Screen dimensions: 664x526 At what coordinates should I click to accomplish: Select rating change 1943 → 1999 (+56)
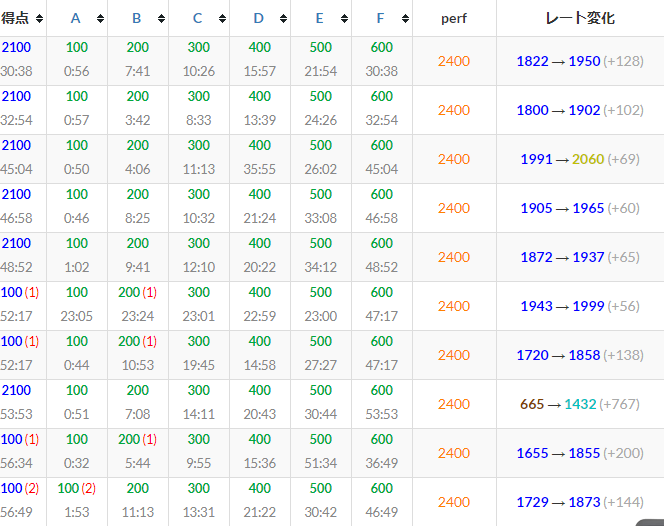(x=580, y=306)
